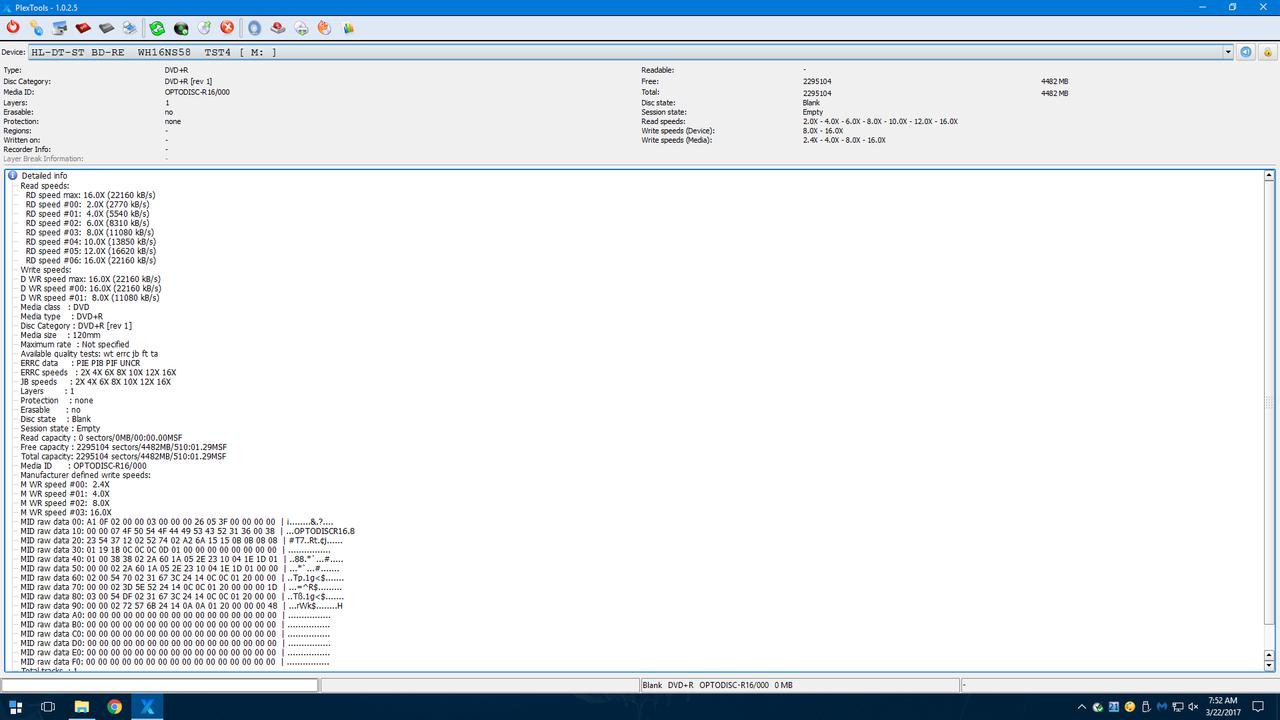Click the PlexTools X taskbar icon

(148, 706)
